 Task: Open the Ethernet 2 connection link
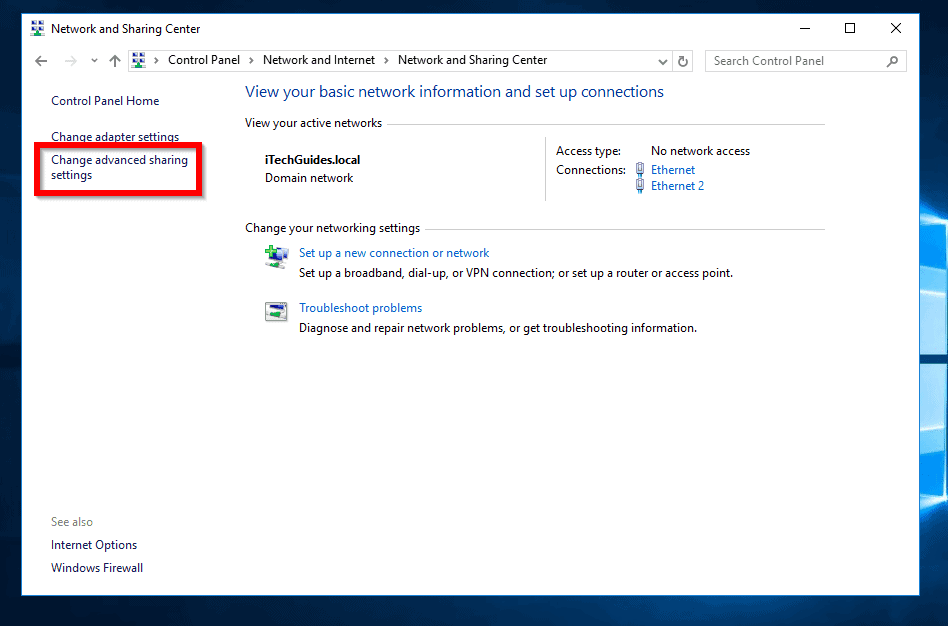click(677, 186)
